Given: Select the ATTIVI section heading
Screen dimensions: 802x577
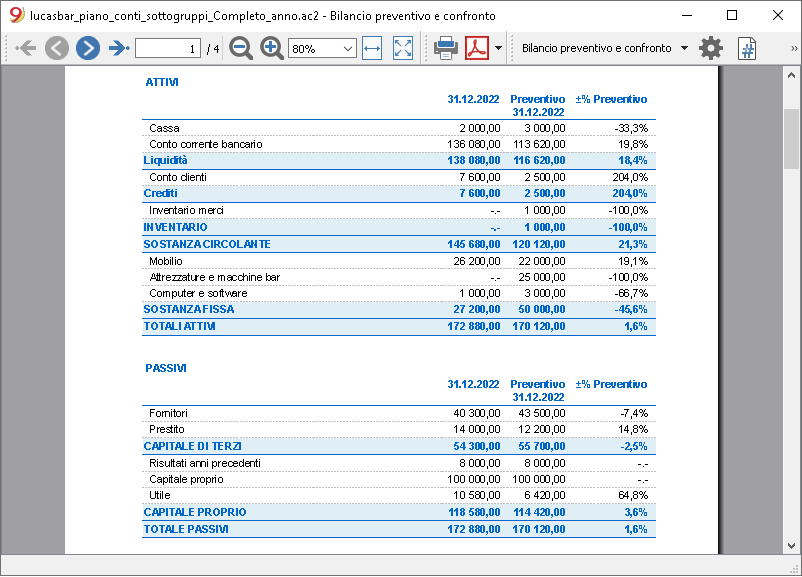Looking at the screenshot, I should [x=162, y=82].
